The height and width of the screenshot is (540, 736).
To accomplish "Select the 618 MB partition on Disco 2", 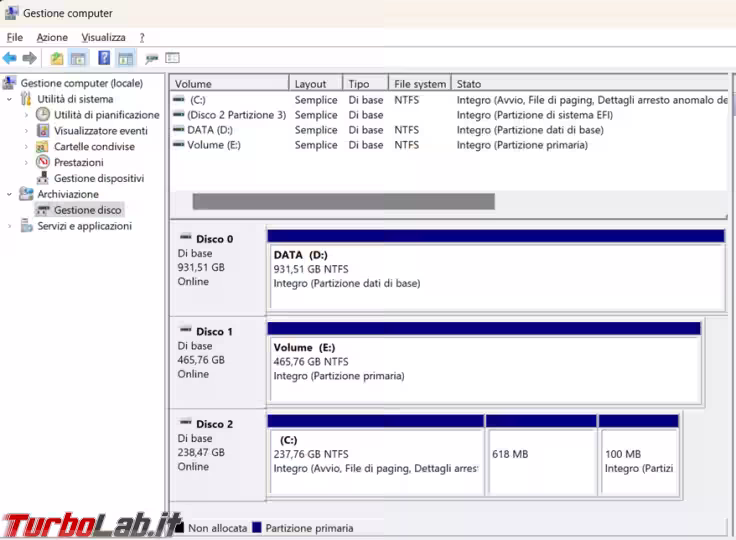I will [542, 461].
